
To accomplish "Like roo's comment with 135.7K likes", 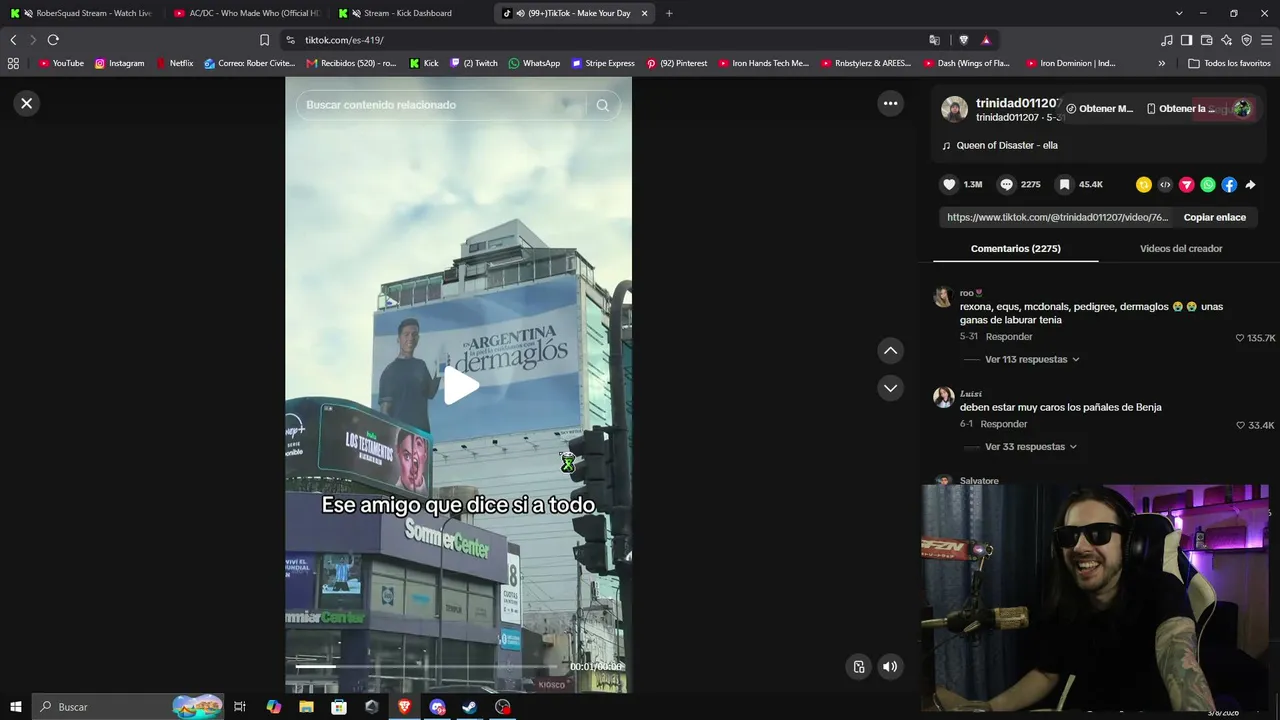I will coord(1241,338).
